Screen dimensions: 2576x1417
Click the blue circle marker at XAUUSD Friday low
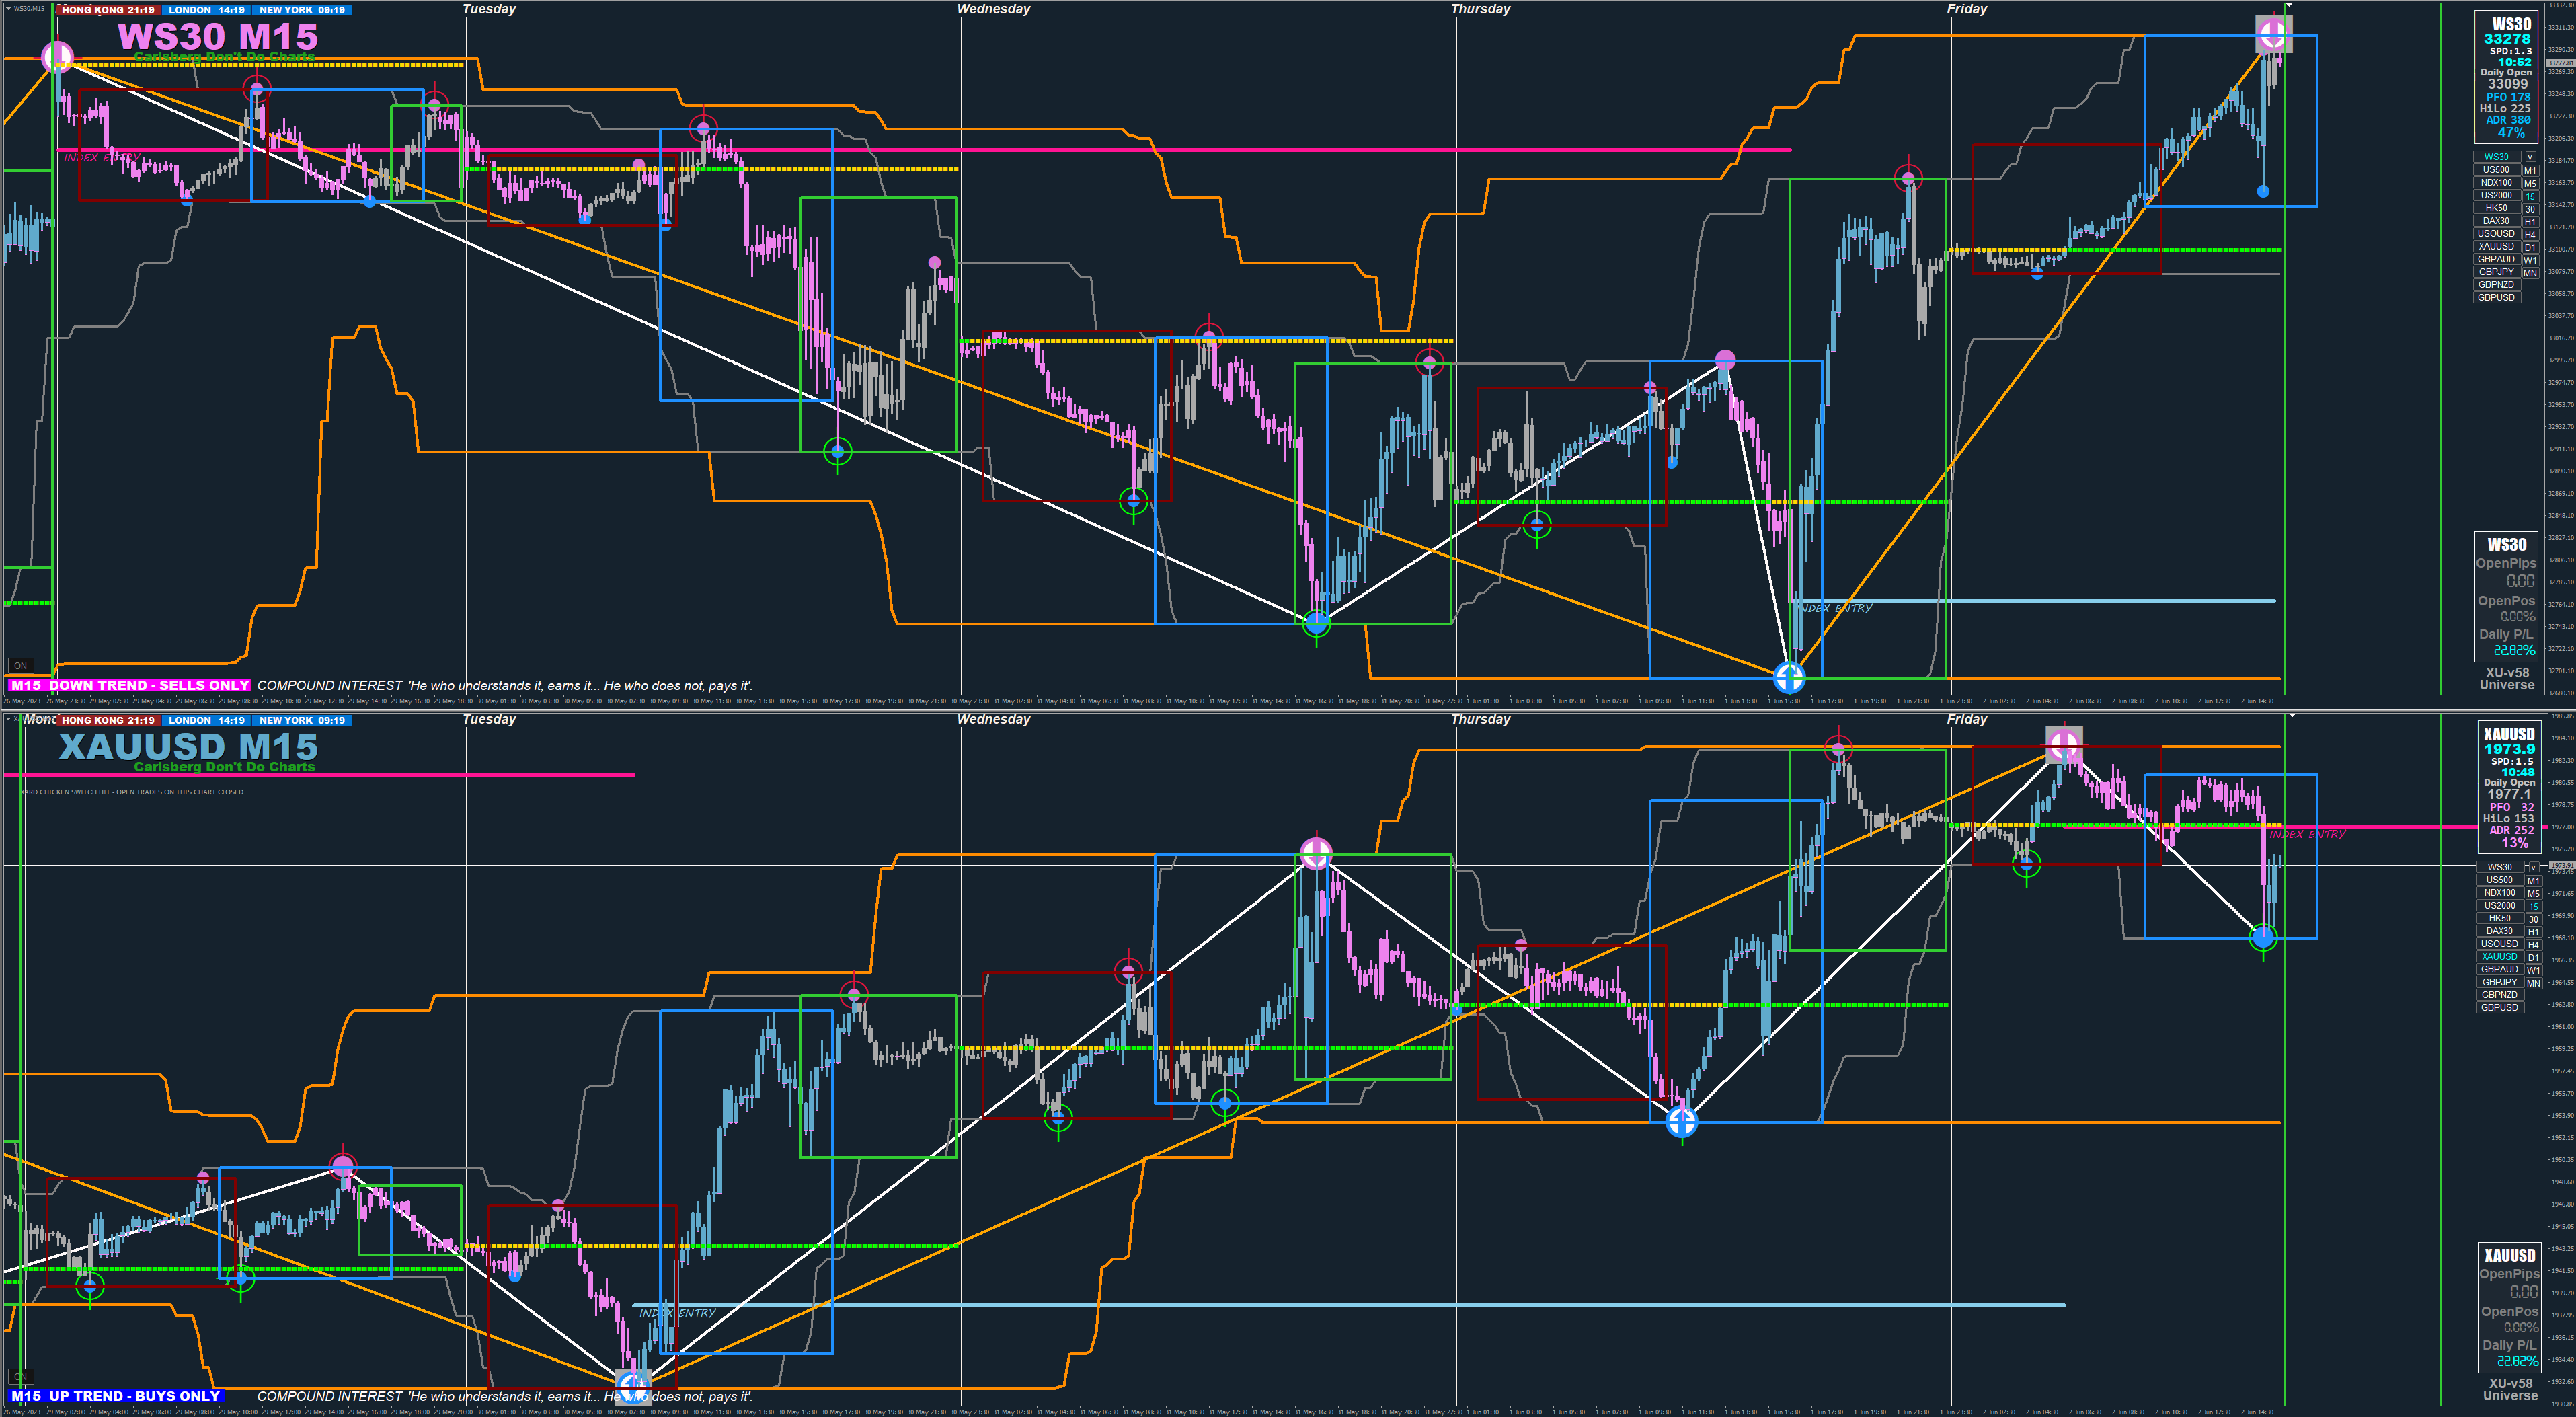click(x=2263, y=937)
